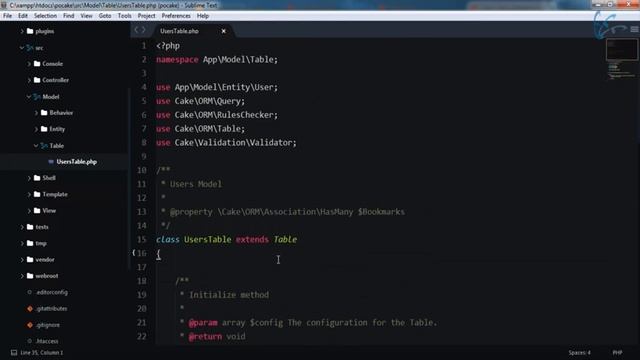This screenshot has height=360, width=640.
Task: Switch to the UsersTable.php tab
Action: [x=180, y=31]
